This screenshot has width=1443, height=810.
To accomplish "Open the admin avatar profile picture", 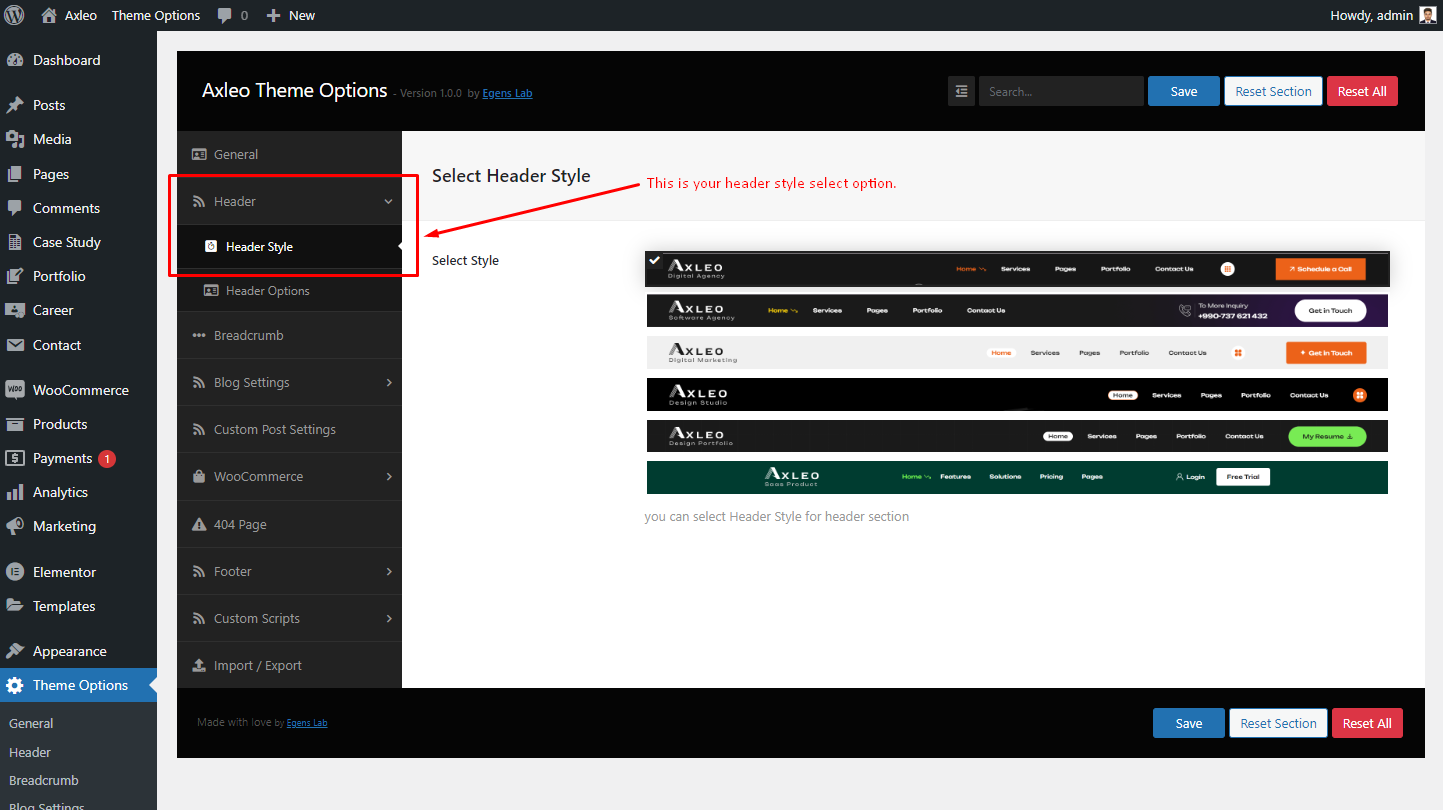I will point(1427,15).
